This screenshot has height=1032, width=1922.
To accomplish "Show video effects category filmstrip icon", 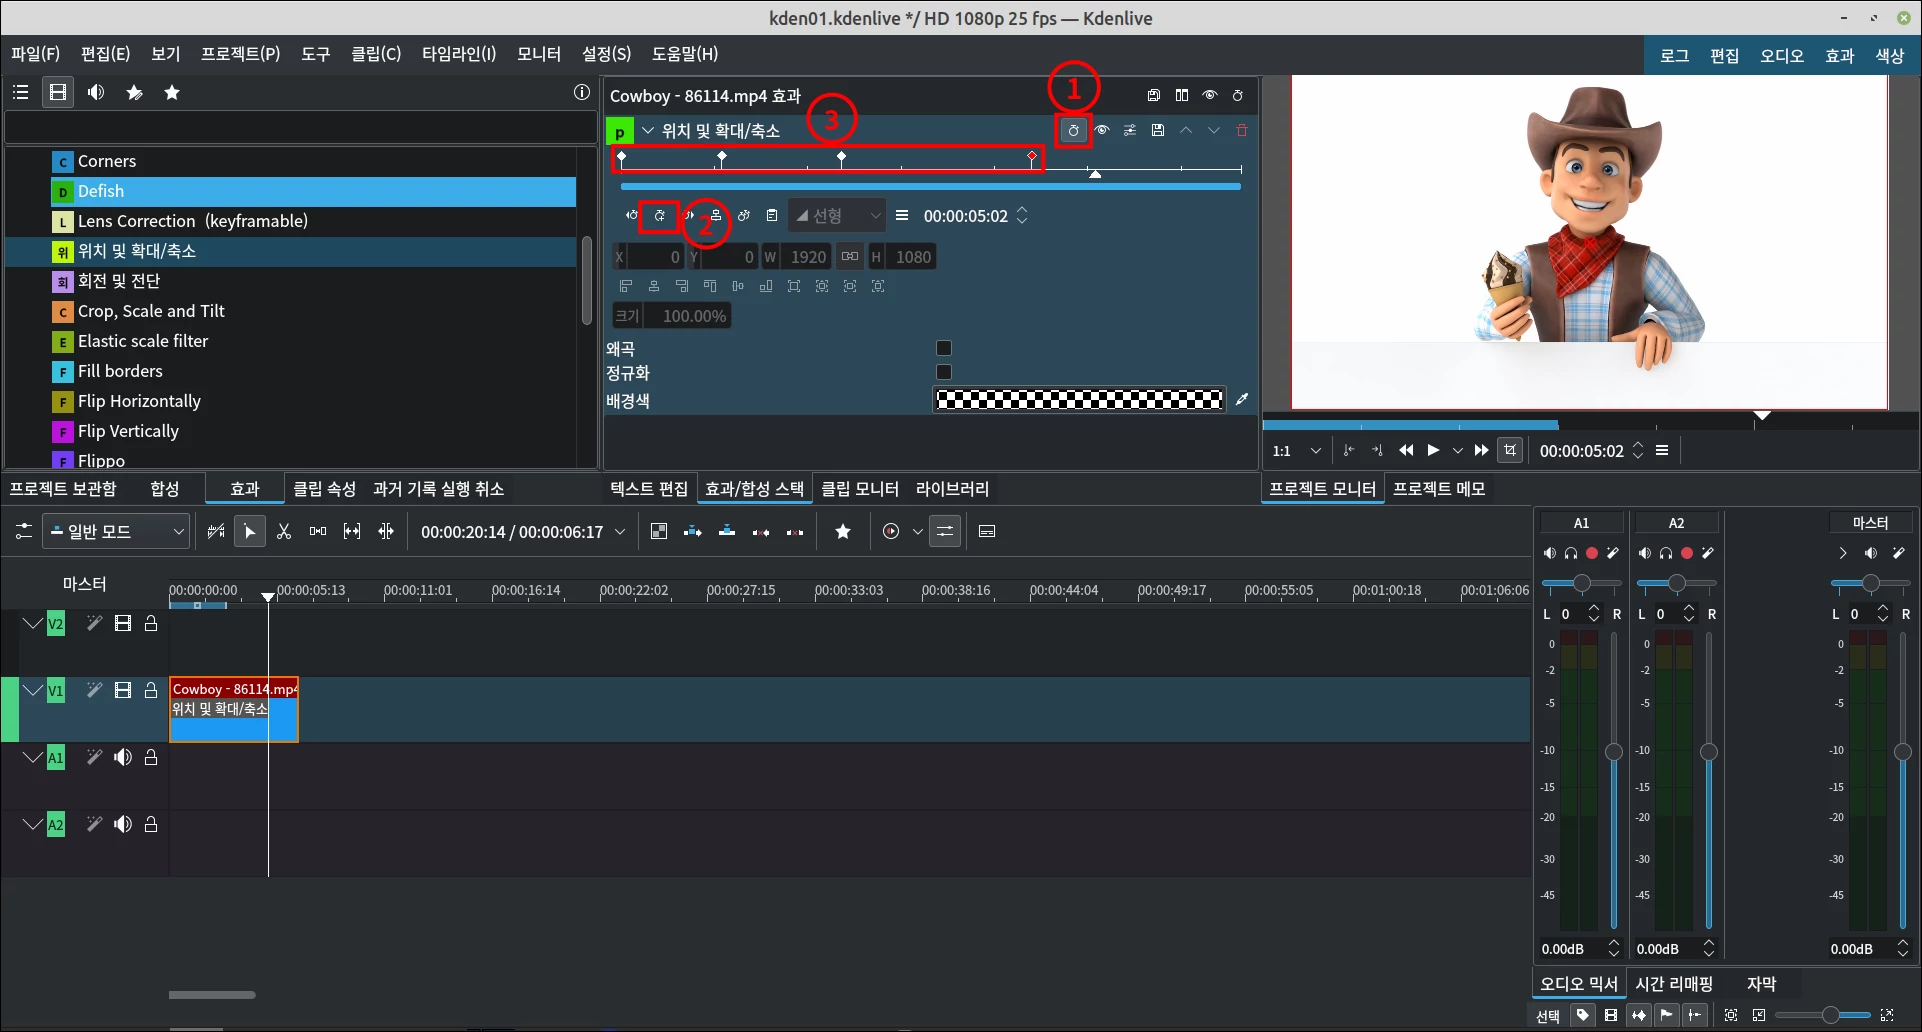I will point(58,93).
